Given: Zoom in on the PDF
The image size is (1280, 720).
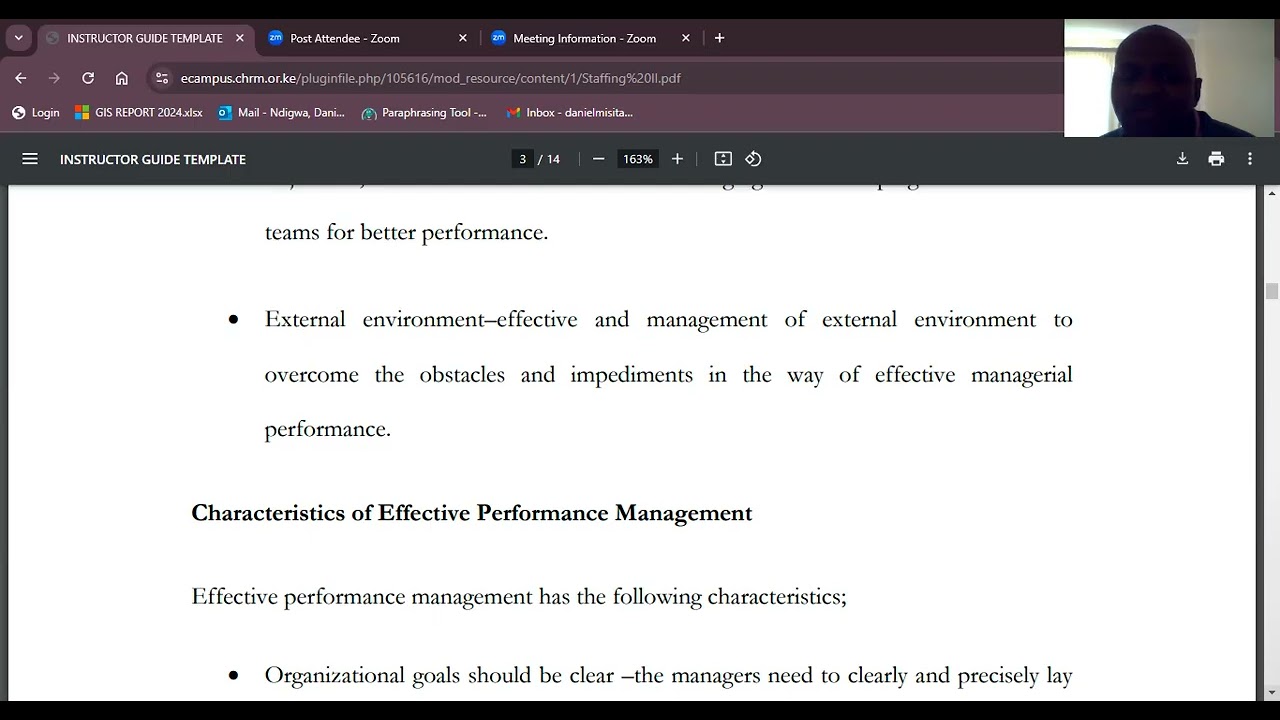Looking at the screenshot, I should tap(677, 159).
